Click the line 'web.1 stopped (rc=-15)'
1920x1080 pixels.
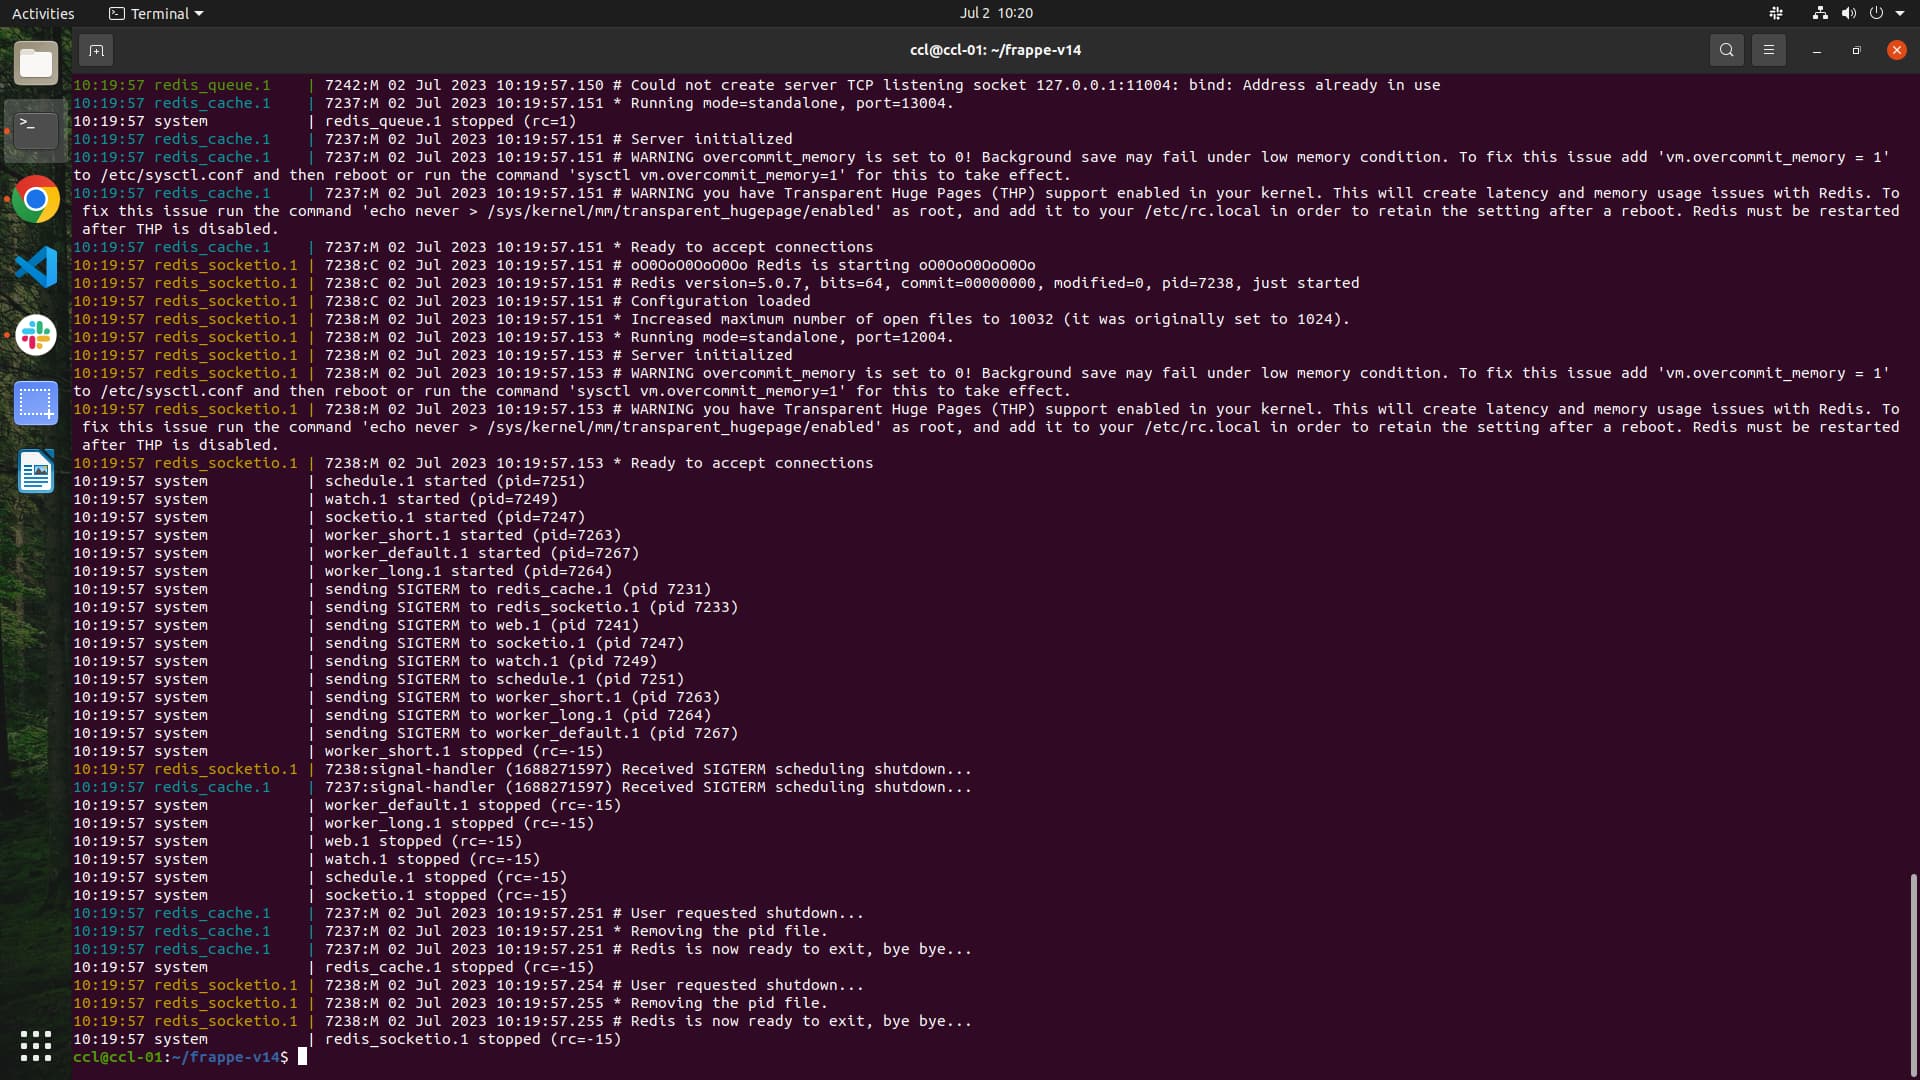[x=423, y=841]
